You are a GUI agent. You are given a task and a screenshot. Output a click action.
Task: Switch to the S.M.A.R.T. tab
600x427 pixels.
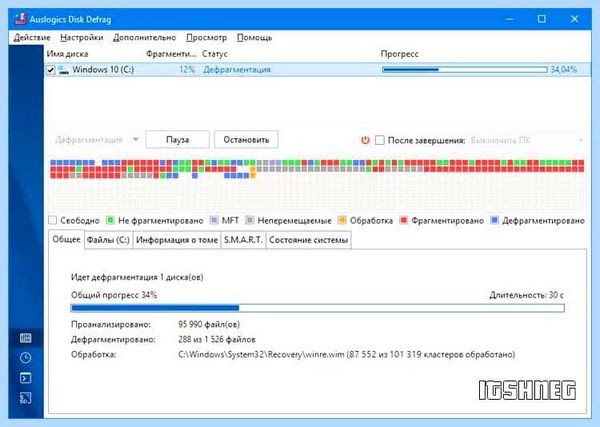pyautogui.click(x=243, y=240)
